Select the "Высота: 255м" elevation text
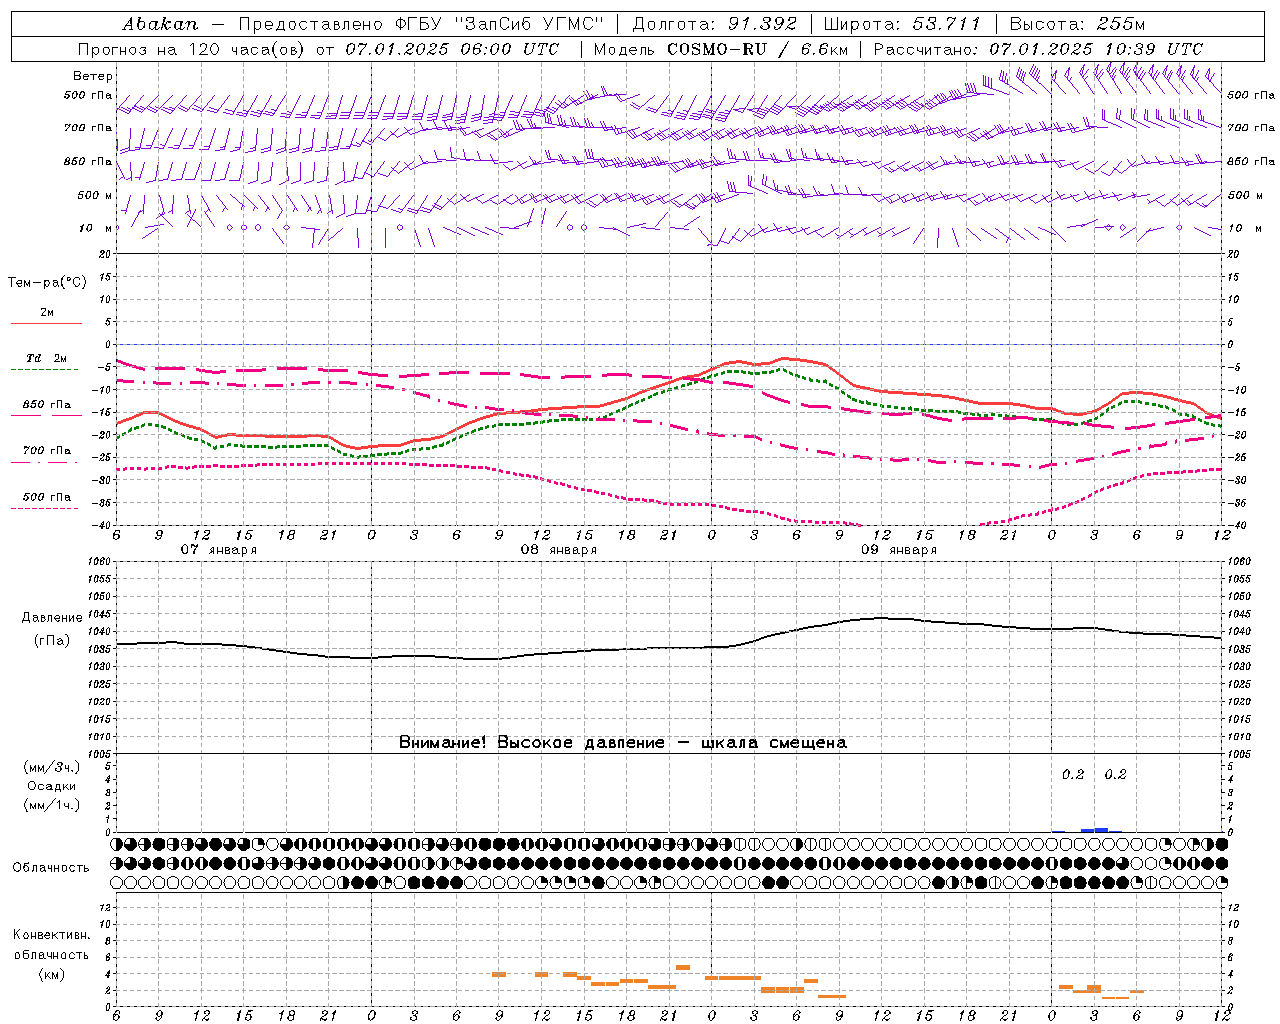The image size is (1280, 1024). [x=1077, y=24]
